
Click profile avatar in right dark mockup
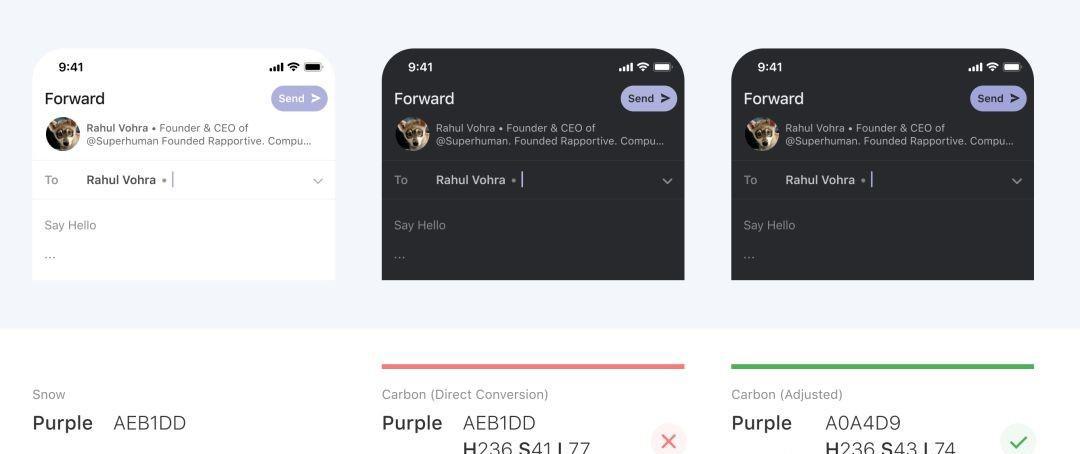point(762,134)
